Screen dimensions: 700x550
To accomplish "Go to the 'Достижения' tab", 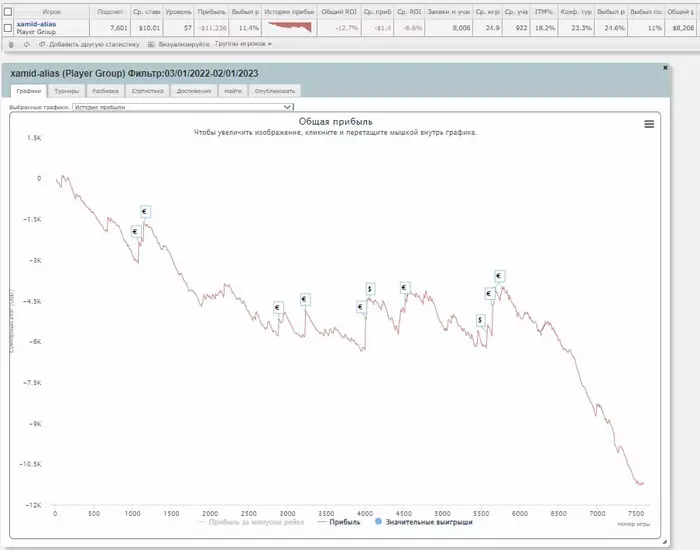I will pos(194,91).
